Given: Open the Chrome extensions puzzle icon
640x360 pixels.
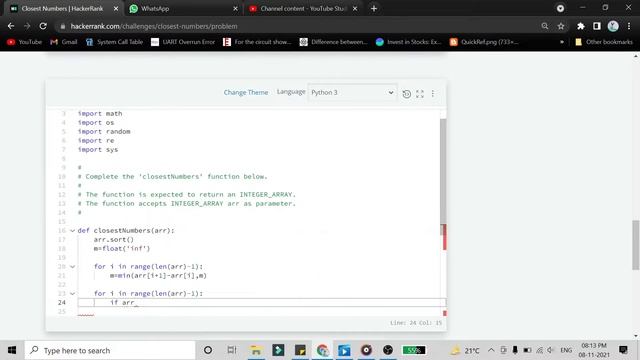Looking at the screenshot, I should (581, 26).
